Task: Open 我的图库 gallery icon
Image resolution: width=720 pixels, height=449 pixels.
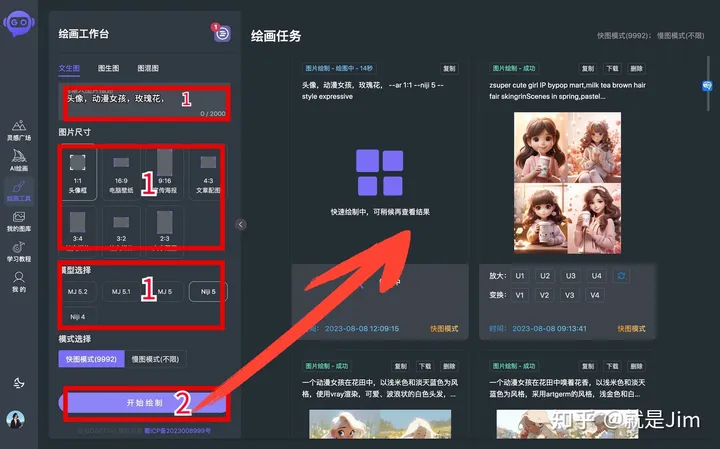Action: click(x=19, y=222)
